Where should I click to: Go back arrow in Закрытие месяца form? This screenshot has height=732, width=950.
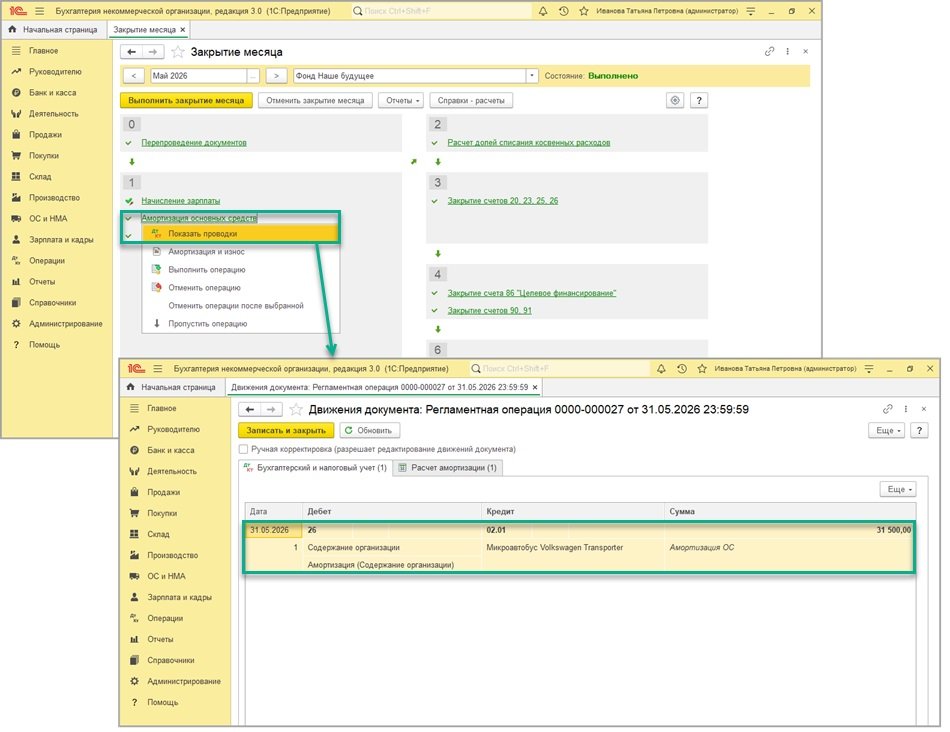(x=131, y=52)
